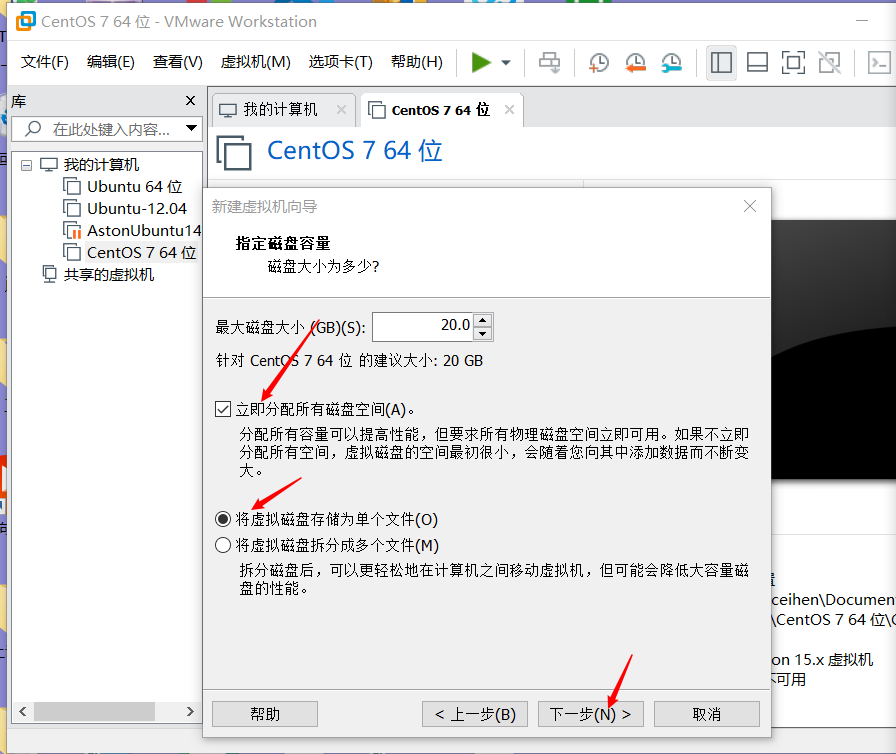
Task: Click the library search input field
Action: [x=107, y=129]
